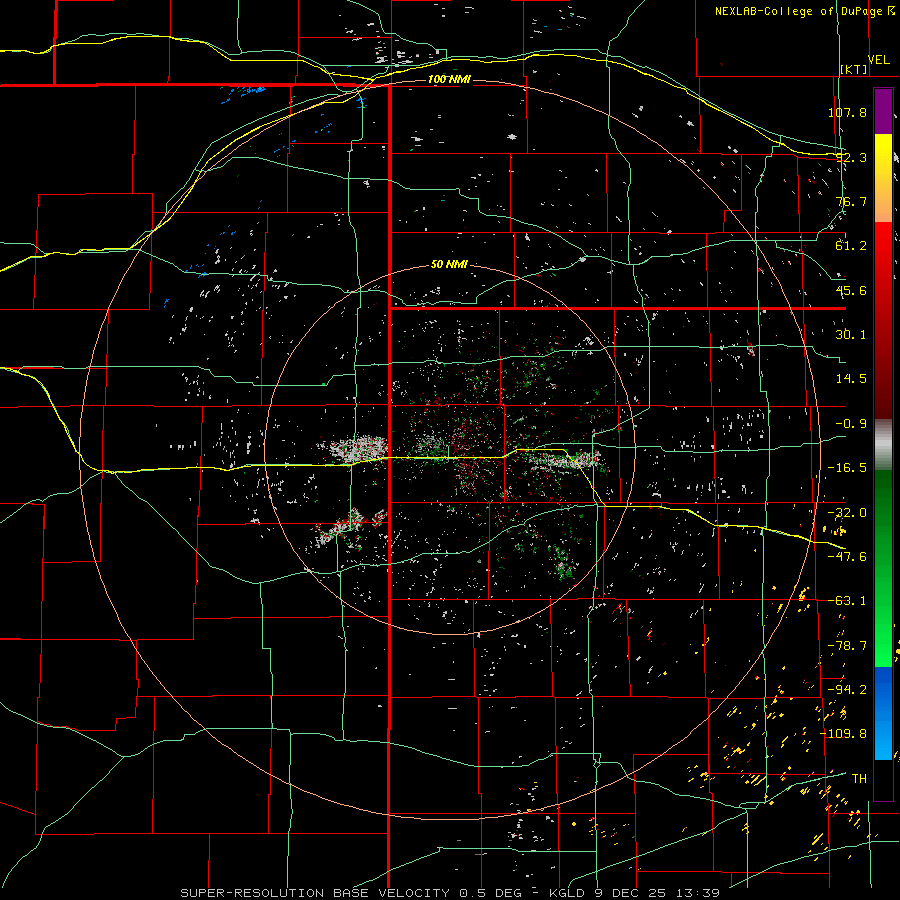This screenshot has width=900, height=900.
Task: Click the -78.7 velocity scale value
Action: tap(847, 646)
